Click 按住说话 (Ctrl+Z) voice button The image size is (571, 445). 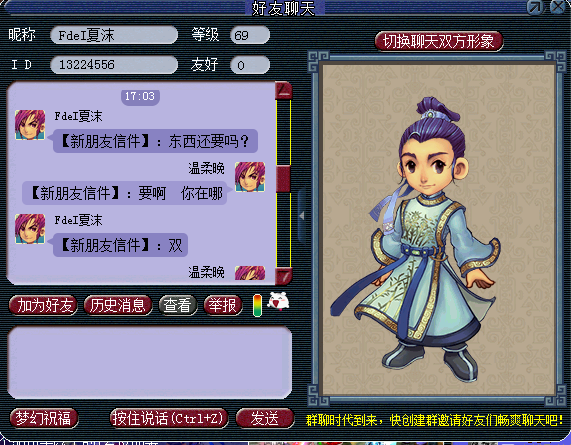tap(169, 418)
